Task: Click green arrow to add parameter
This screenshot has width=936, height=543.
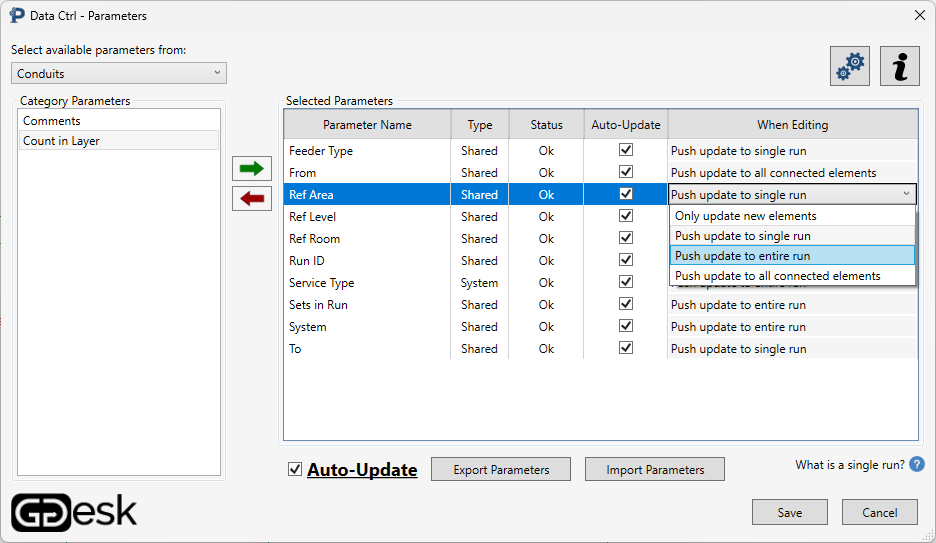Action: click(252, 169)
